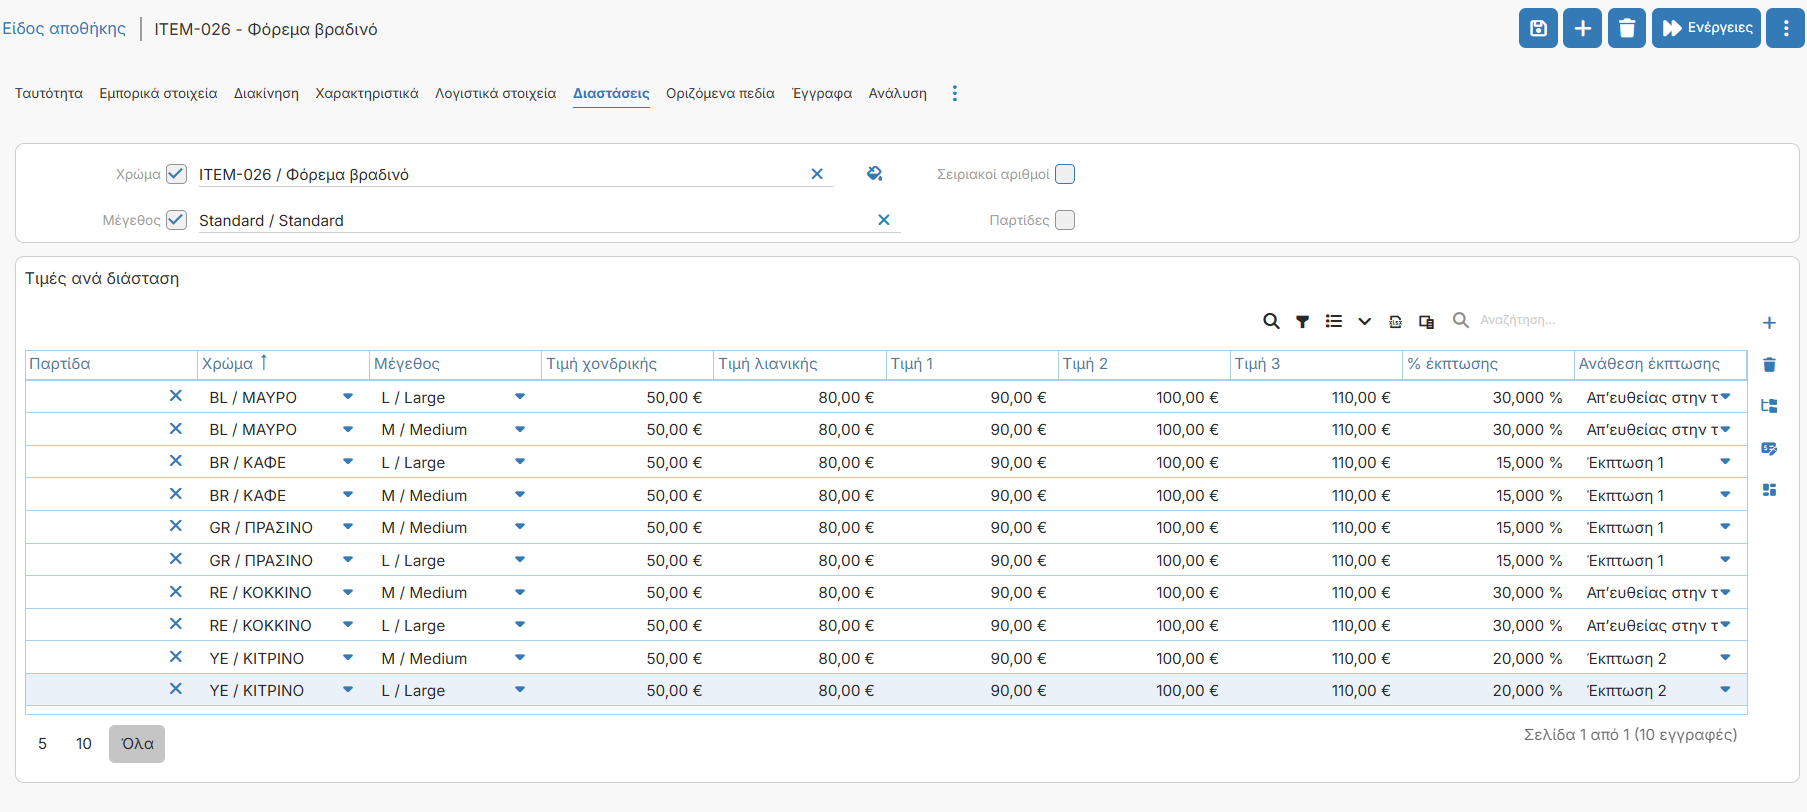Open the Έγγραφα tab
This screenshot has height=812, width=1807.
click(822, 93)
